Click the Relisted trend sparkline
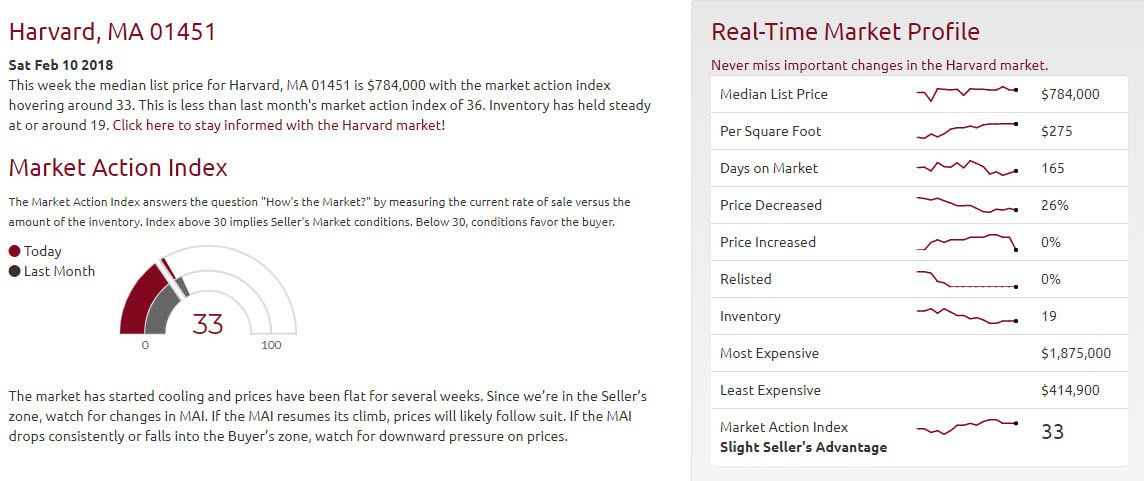 [x=967, y=280]
